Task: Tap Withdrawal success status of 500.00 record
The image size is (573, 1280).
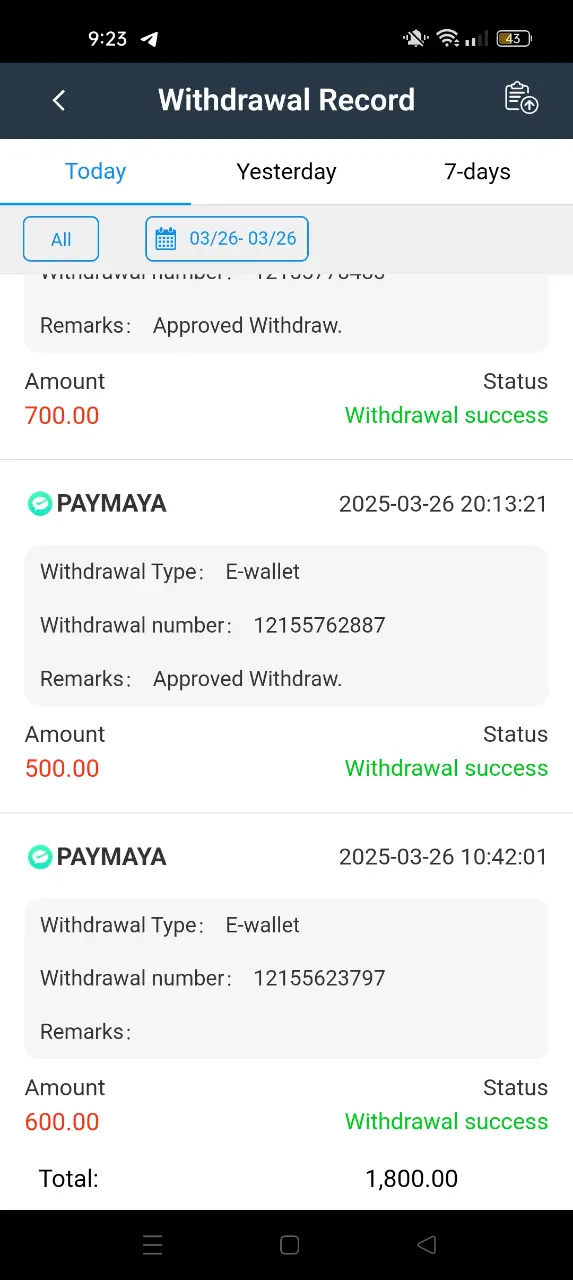Action: 446,768
